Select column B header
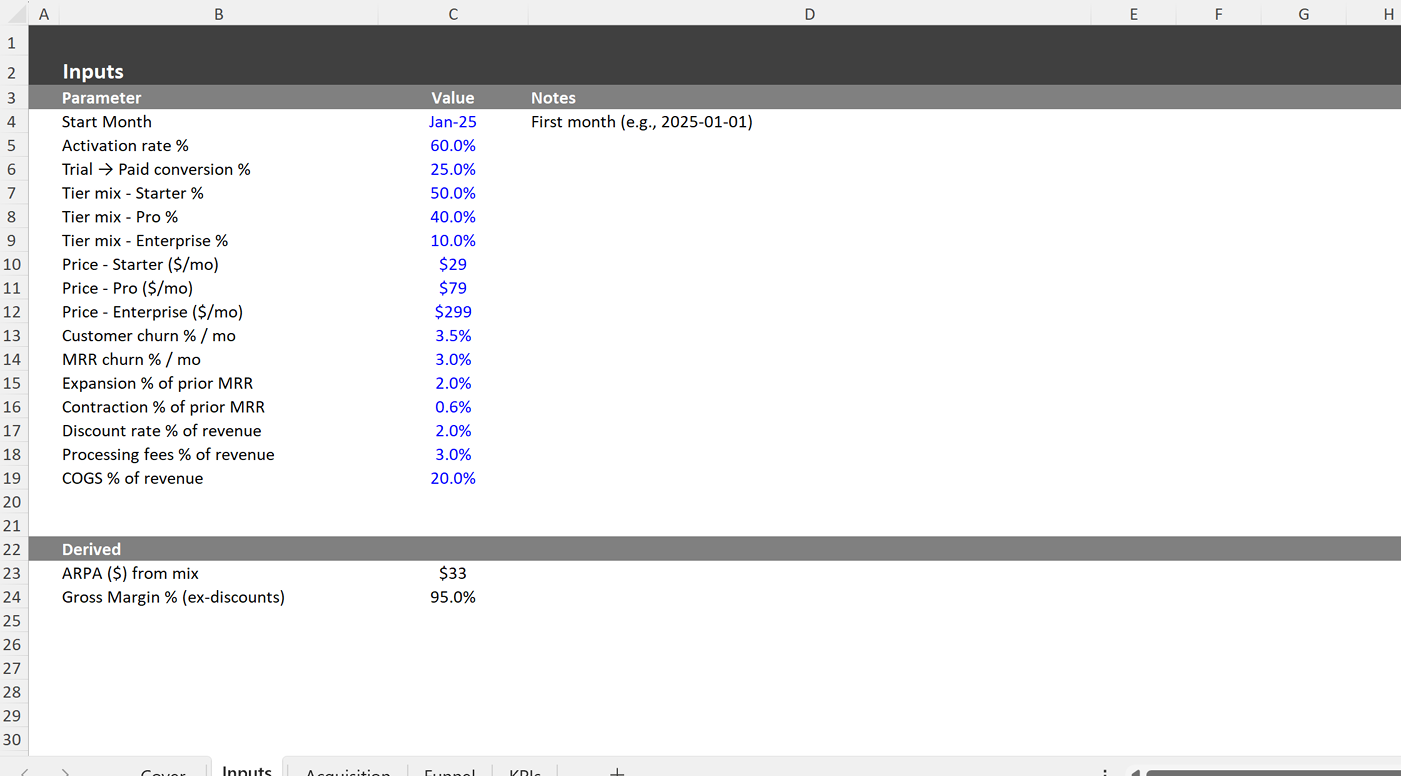1401x776 pixels. pyautogui.click(x=218, y=13)
